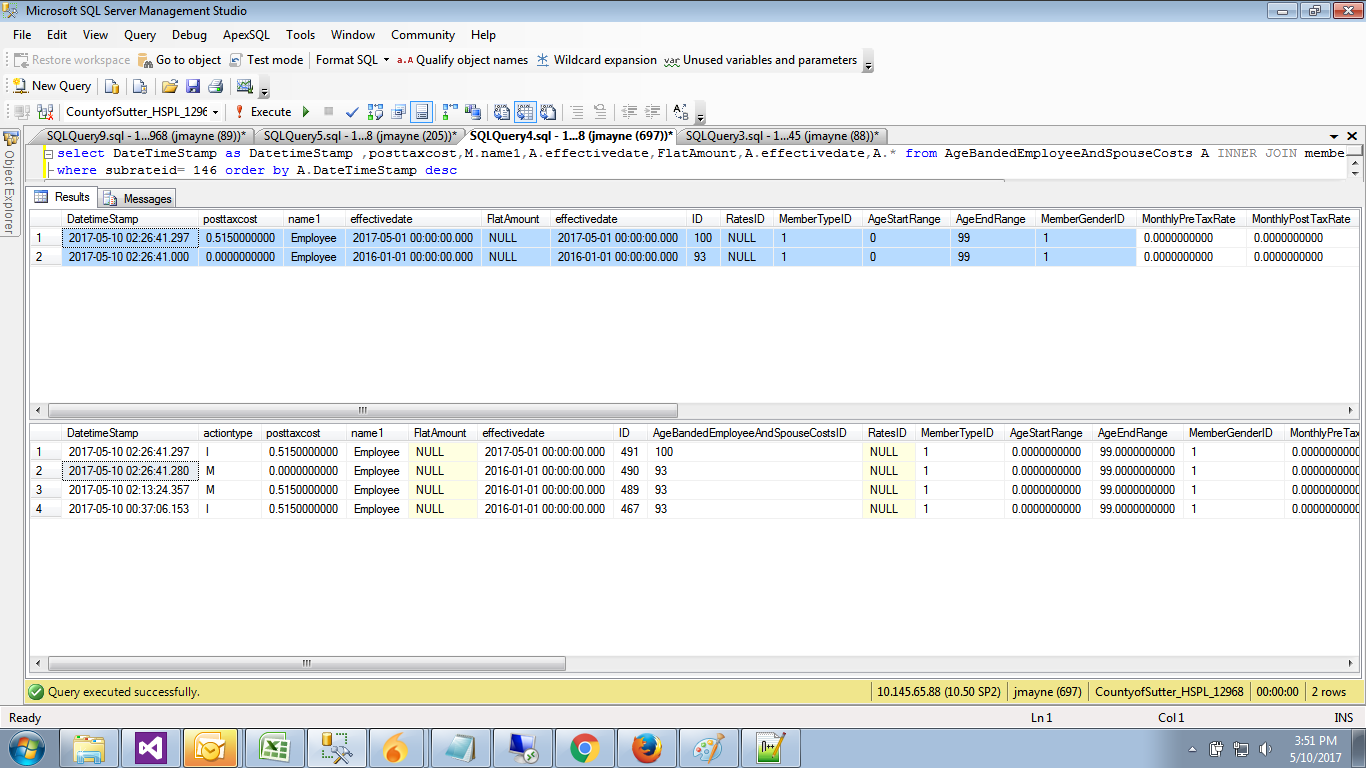Open the Query menu
Screen dimensions: 1366x768
[140, 35]
